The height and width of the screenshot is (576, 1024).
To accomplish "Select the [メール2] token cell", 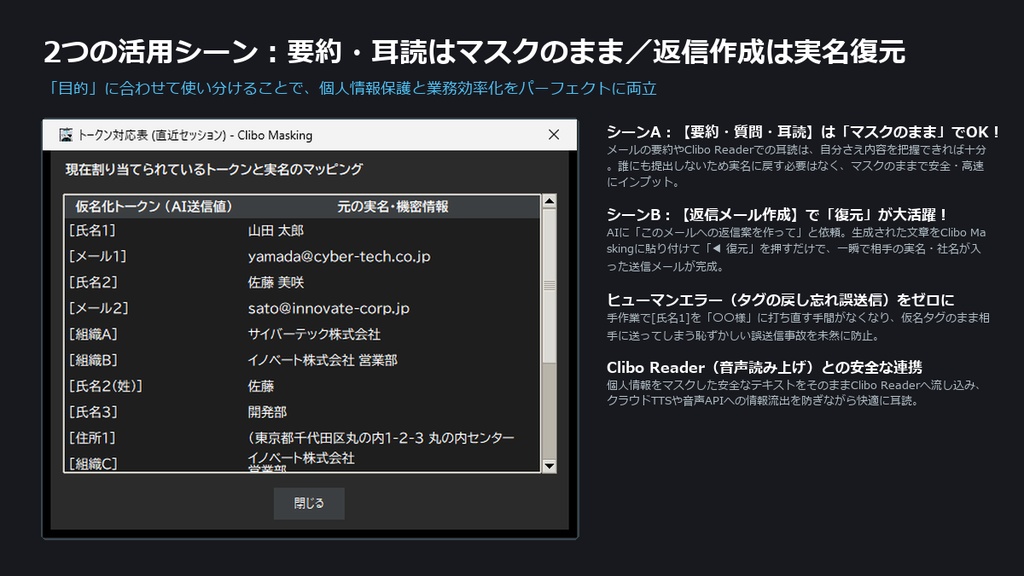I will (99, 308).
